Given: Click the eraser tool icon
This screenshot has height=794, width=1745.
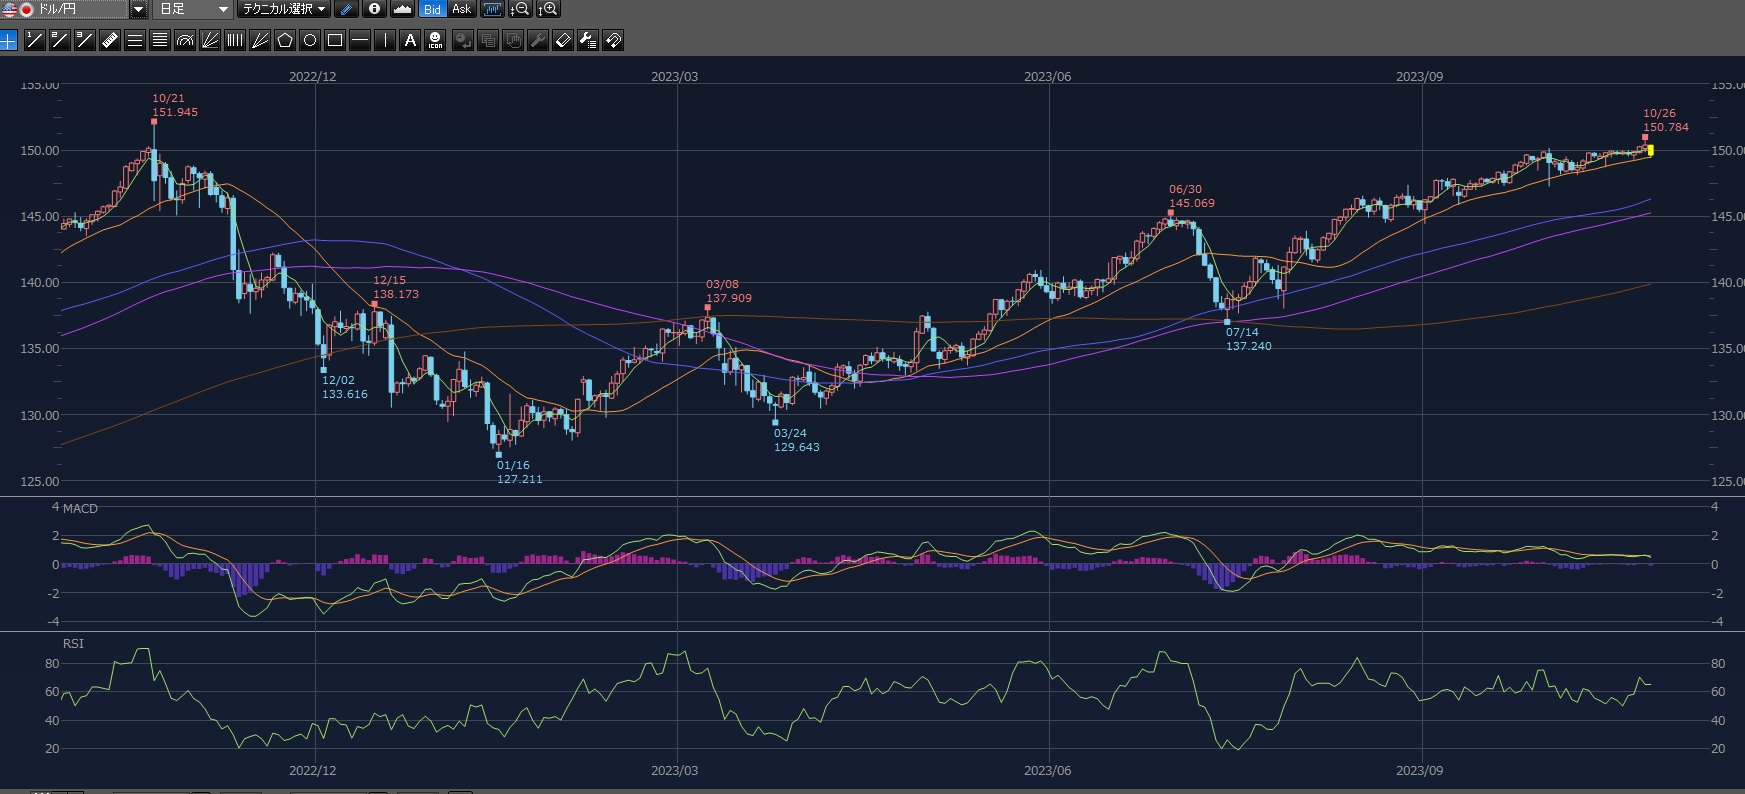Looking at the screenshot, I should [x=563, y=40].
